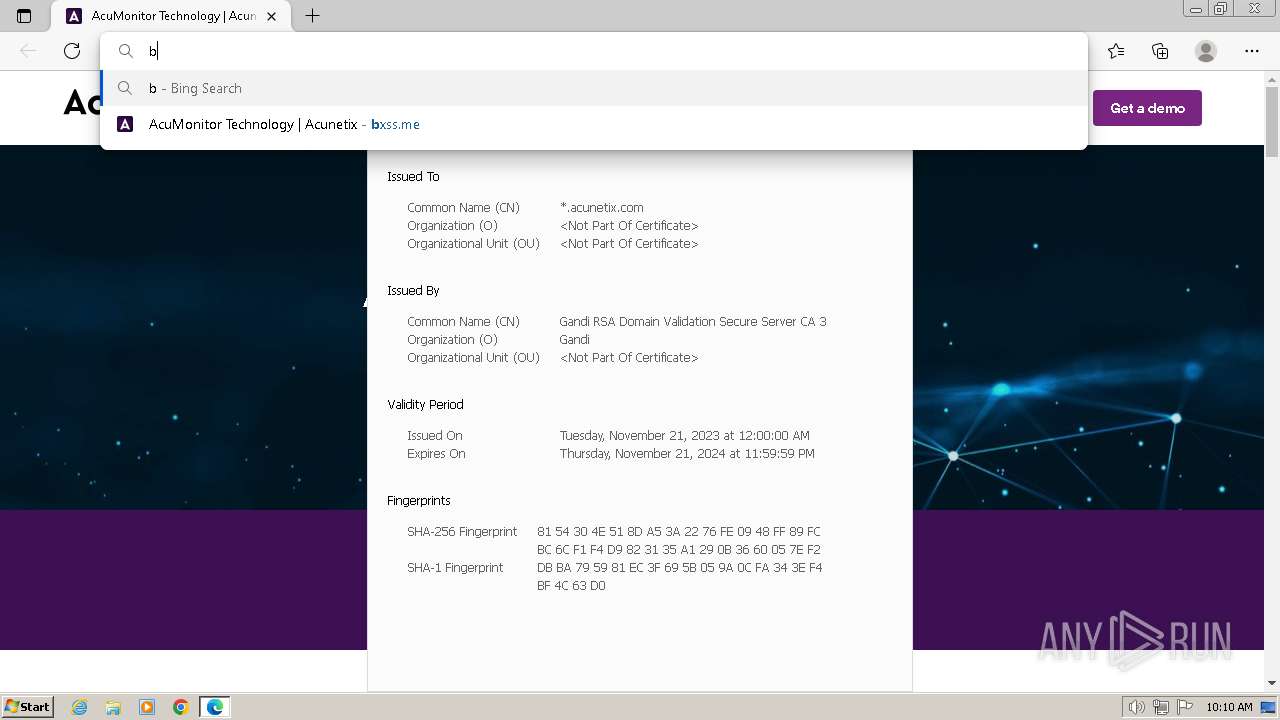Select the SHA-1 fingerprint first line
This screenshot has width=1280, height=720.
680,568
